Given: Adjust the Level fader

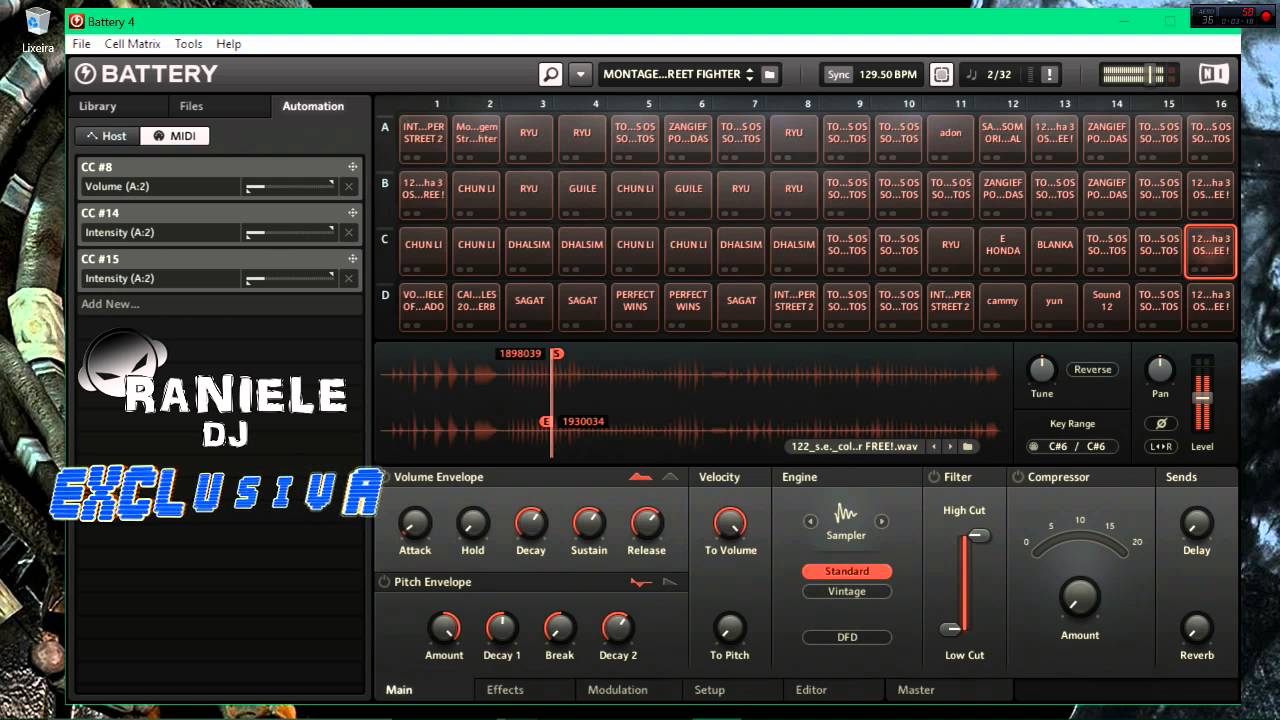Looking at the screenshot, I should [1202, 397].
